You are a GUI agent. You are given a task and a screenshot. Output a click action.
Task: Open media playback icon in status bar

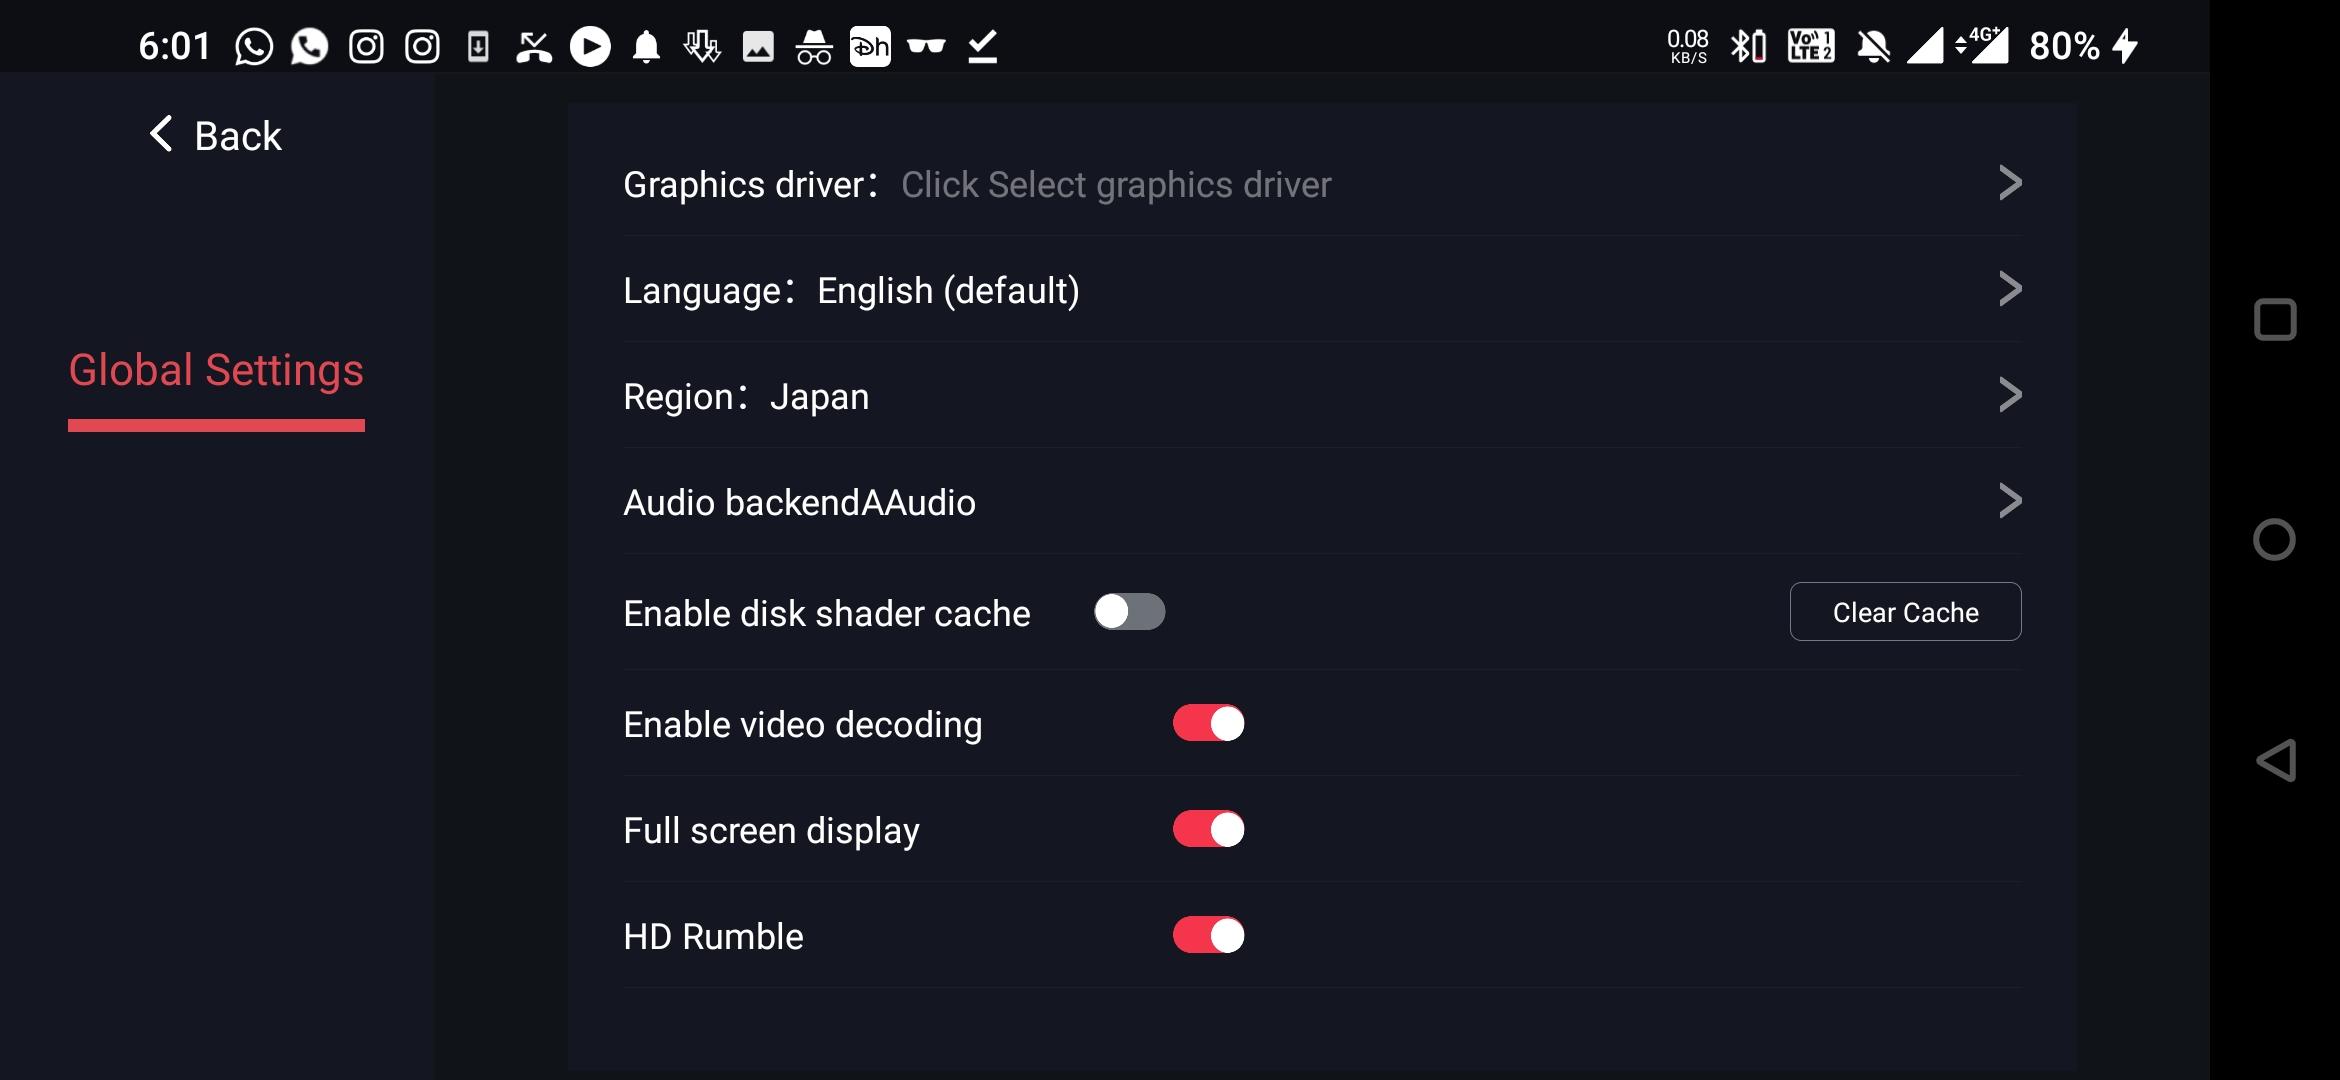pyautogui.click(x=589, y=45)
